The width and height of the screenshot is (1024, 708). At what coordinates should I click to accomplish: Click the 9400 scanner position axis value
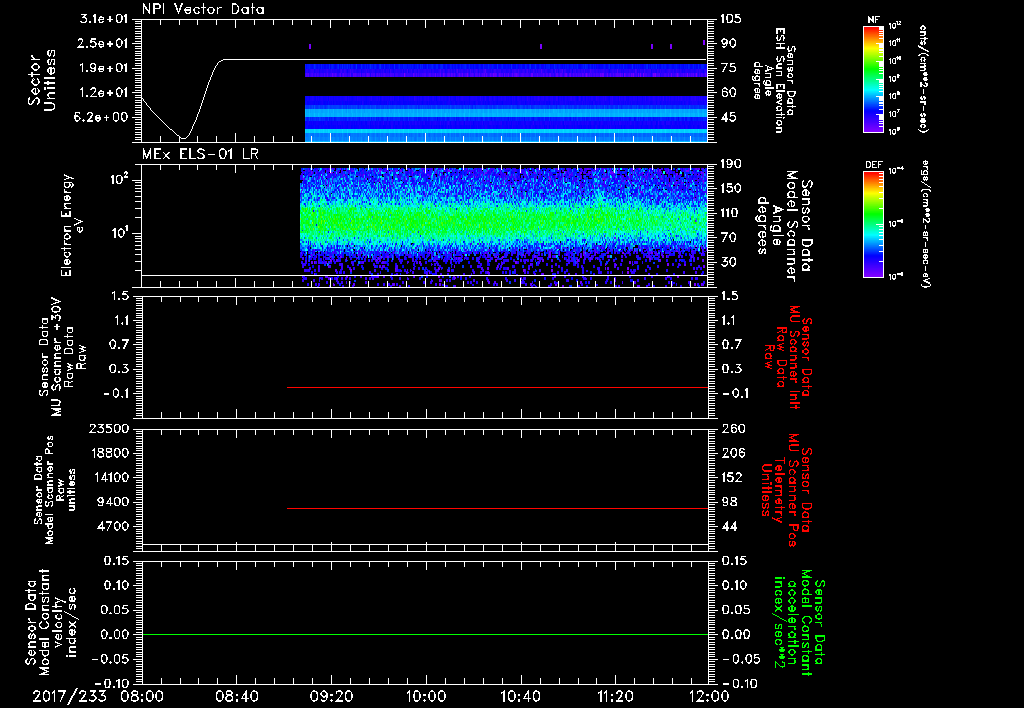coord(113,502)
